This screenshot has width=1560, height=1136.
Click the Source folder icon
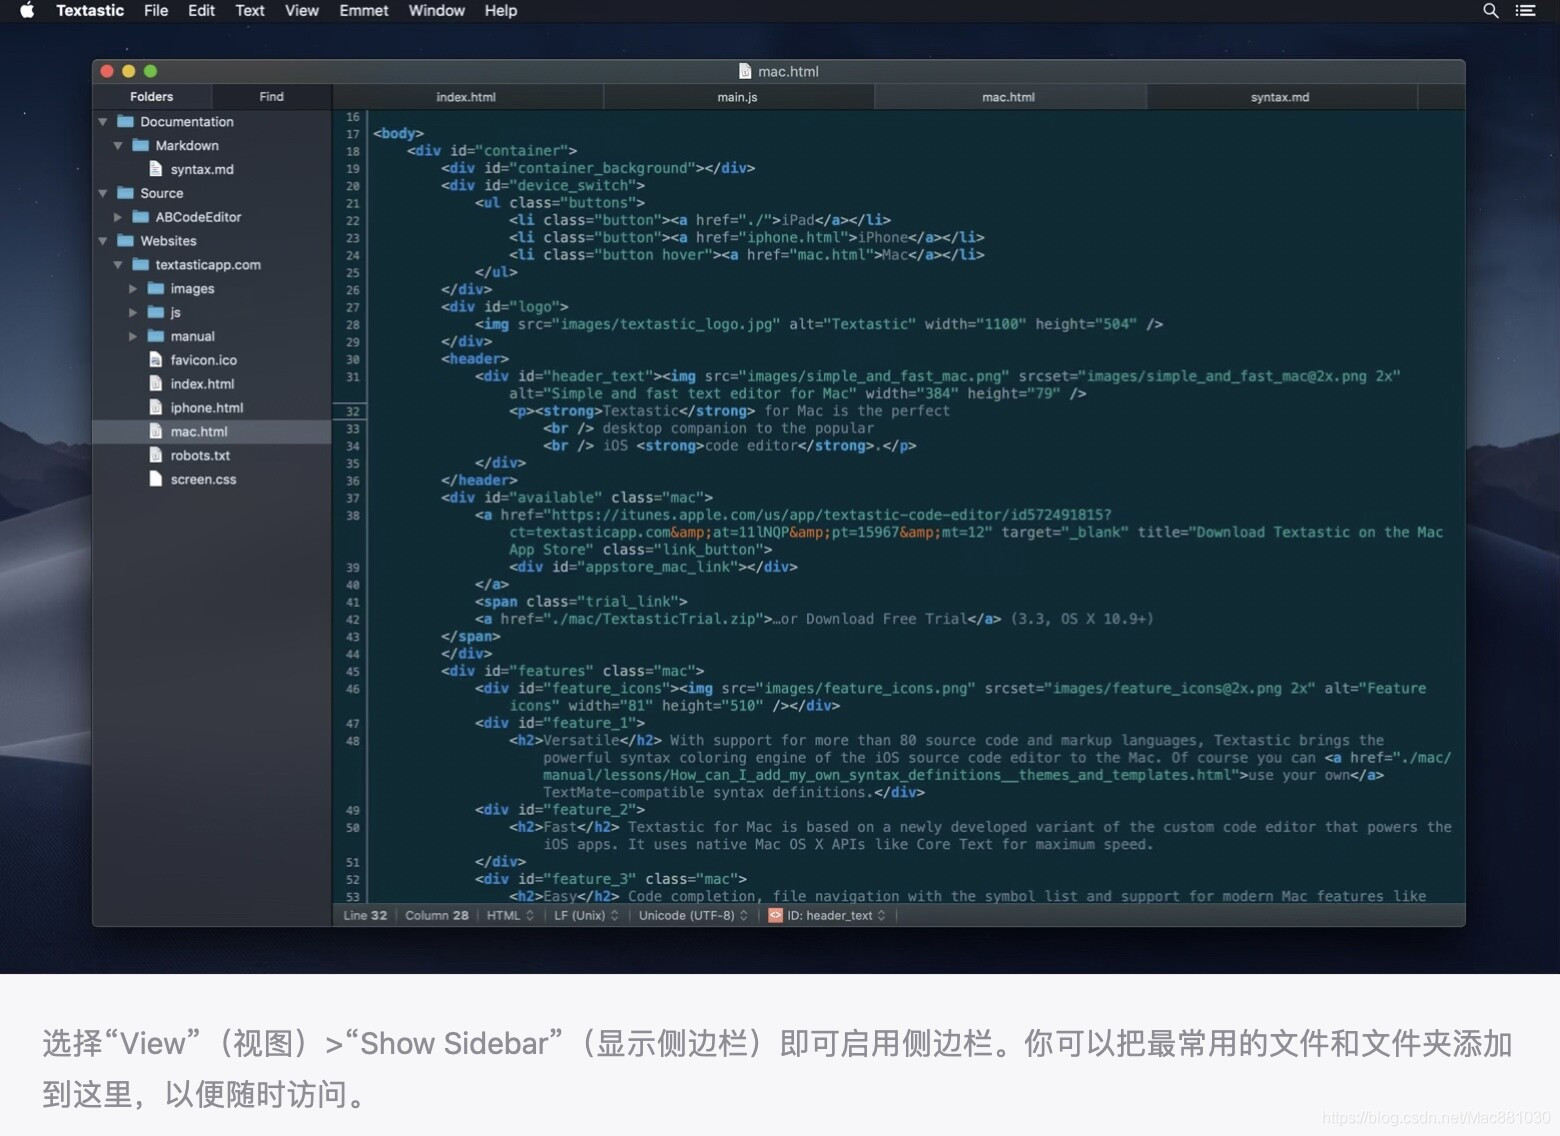point(125,193)
